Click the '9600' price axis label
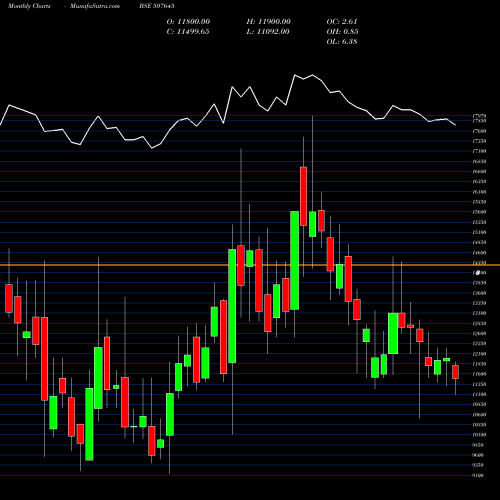The width and height of the screenshot is (500, 500). (478, 455)
